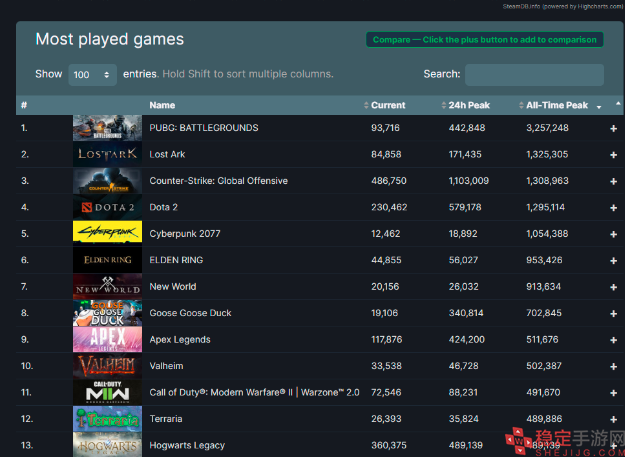
Task: Select CS:GO current value 486,750
Action: pyautogui.click(x=389, y=181)
